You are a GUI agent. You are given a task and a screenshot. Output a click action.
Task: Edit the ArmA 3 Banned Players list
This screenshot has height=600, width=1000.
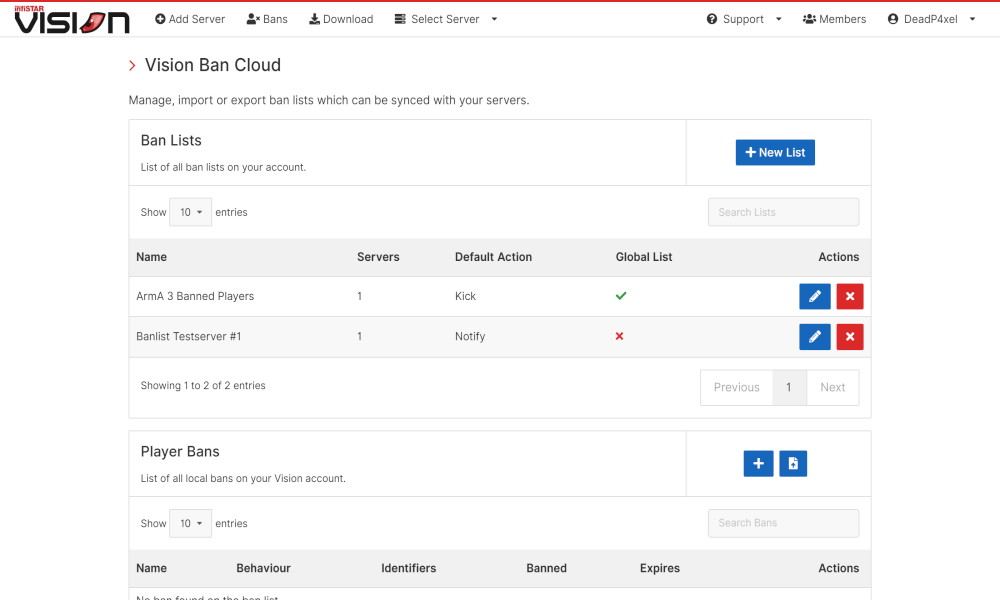815,296
